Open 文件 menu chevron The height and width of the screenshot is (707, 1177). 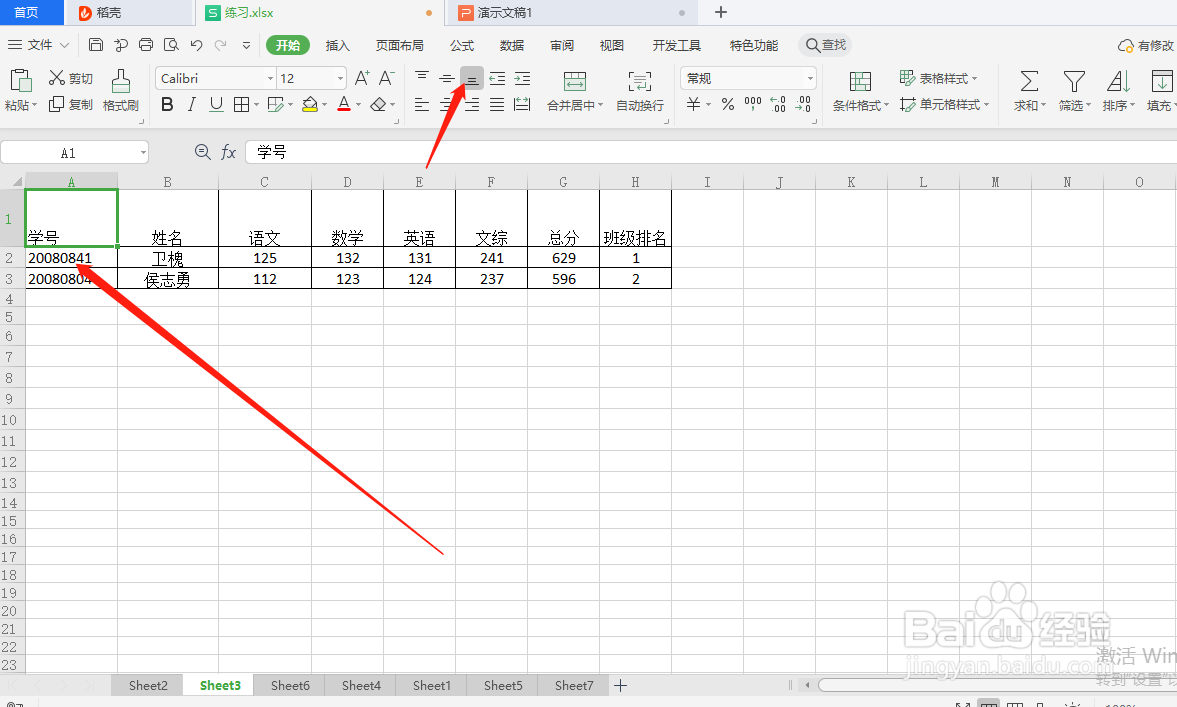pos(65,46)
